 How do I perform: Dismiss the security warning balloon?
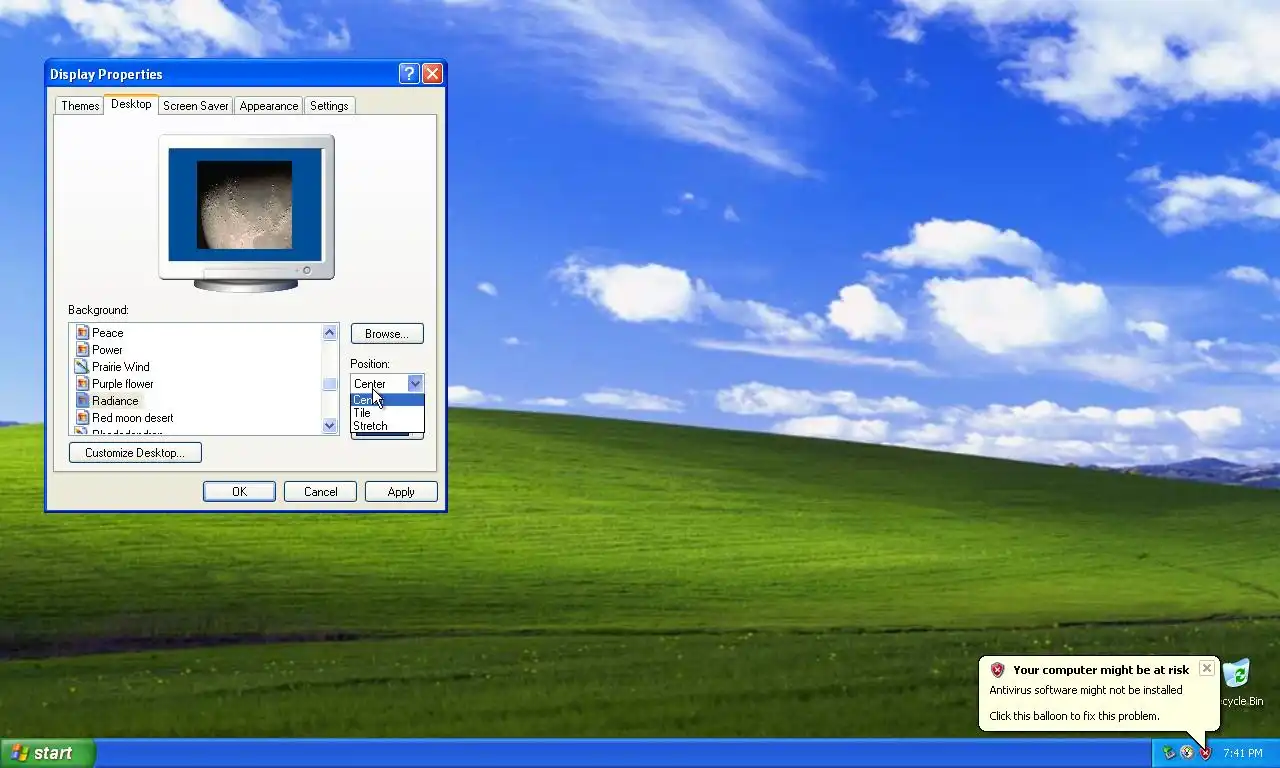pos(1207,668)
